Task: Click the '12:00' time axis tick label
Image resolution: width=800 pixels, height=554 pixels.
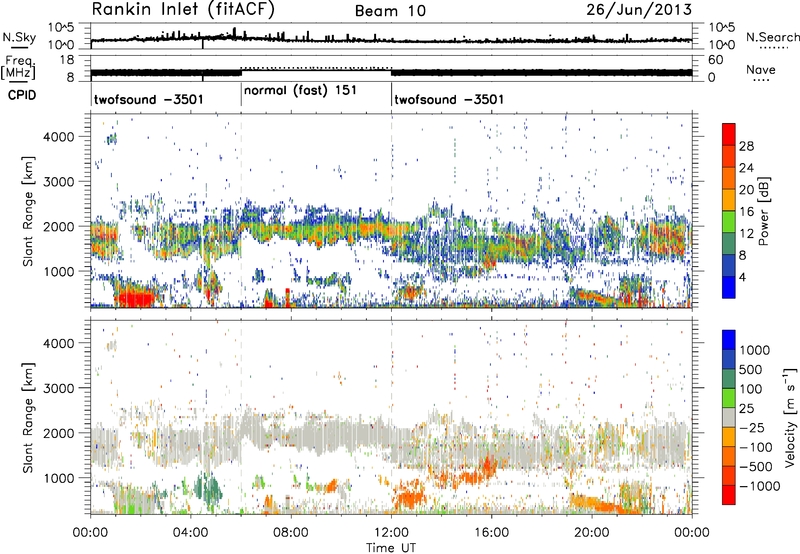Action: click(391, 533)
